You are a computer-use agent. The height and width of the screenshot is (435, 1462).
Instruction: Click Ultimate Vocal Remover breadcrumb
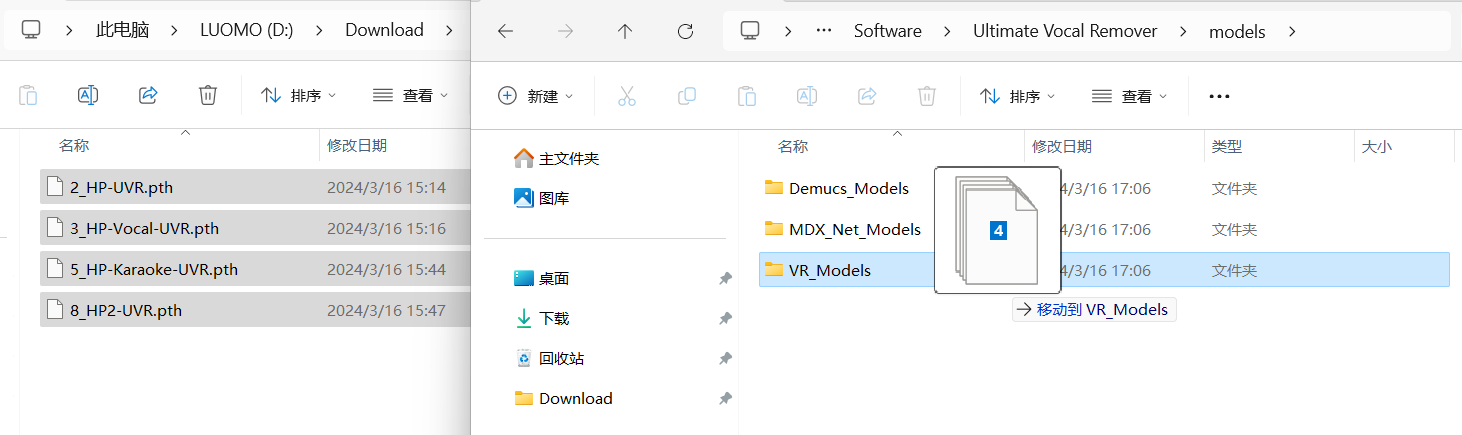1065,31
